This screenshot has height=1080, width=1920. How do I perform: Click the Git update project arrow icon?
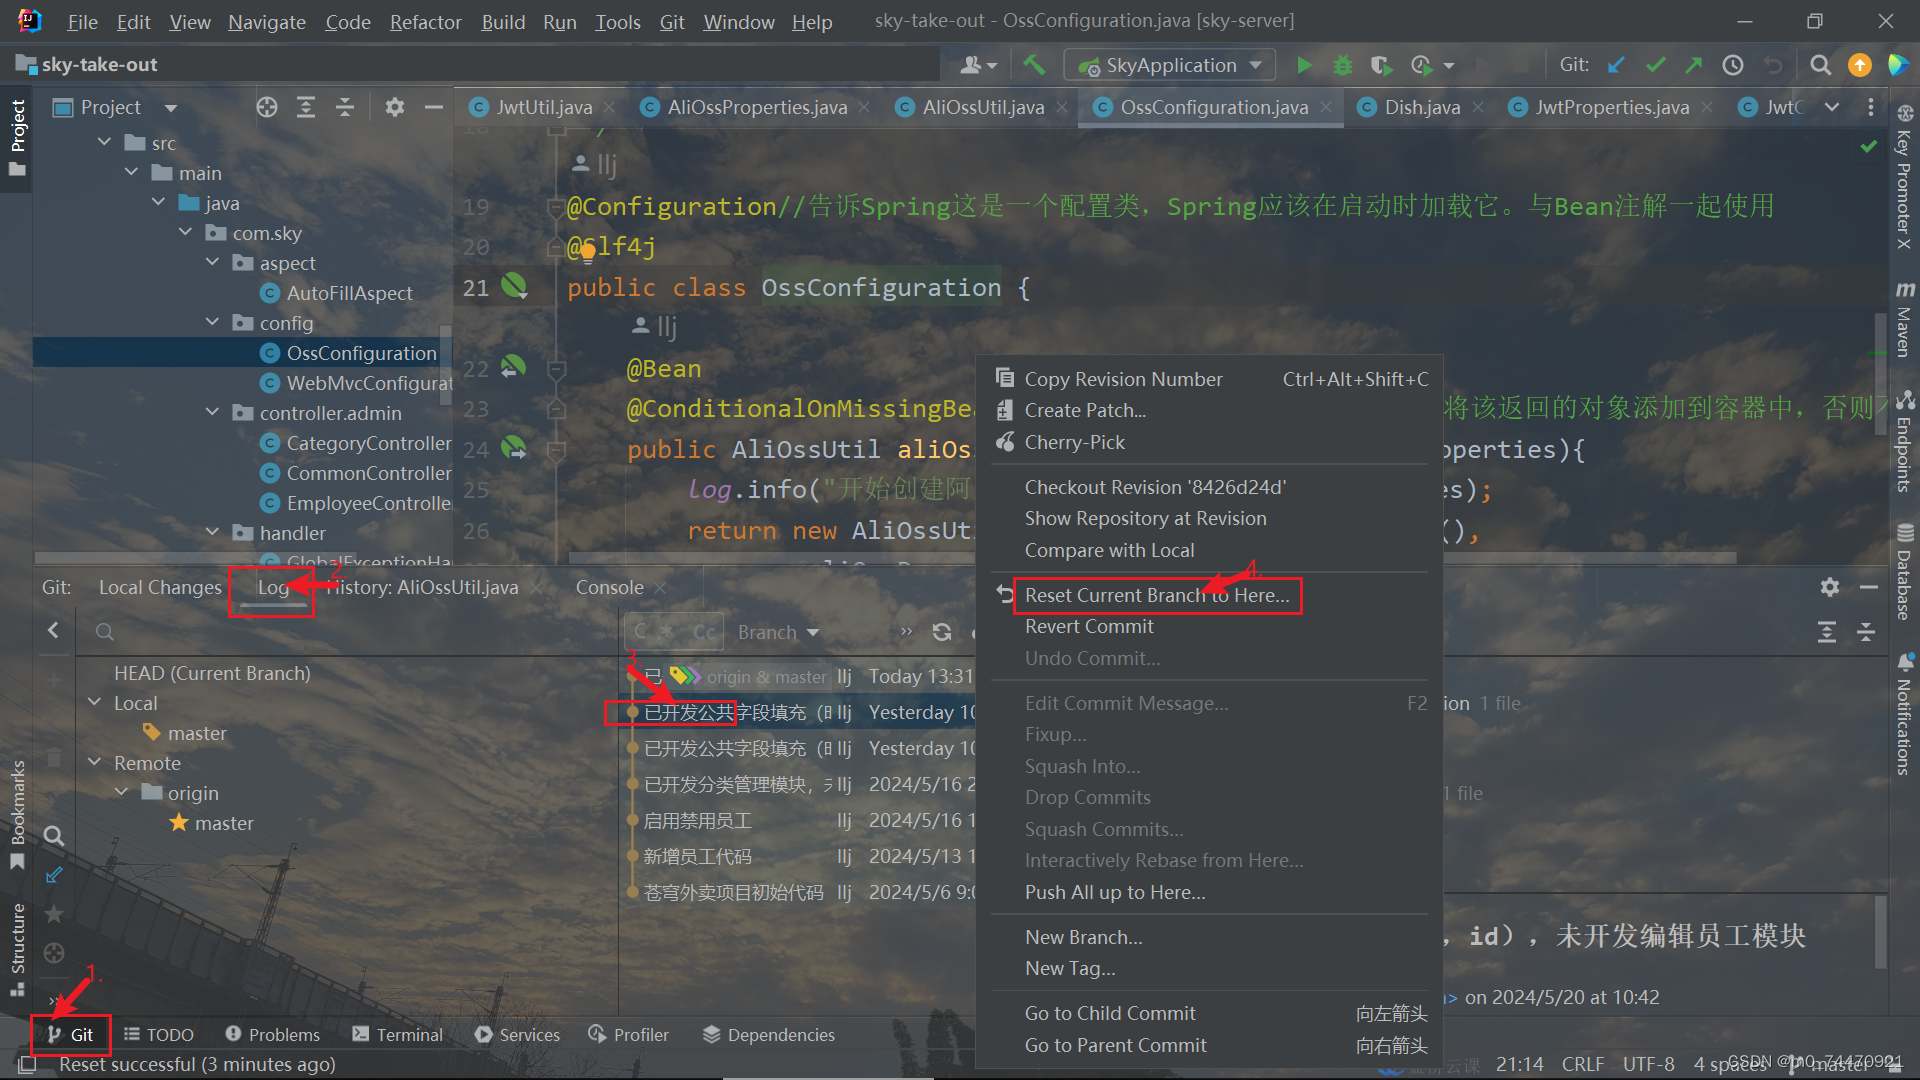point(1616,66)
